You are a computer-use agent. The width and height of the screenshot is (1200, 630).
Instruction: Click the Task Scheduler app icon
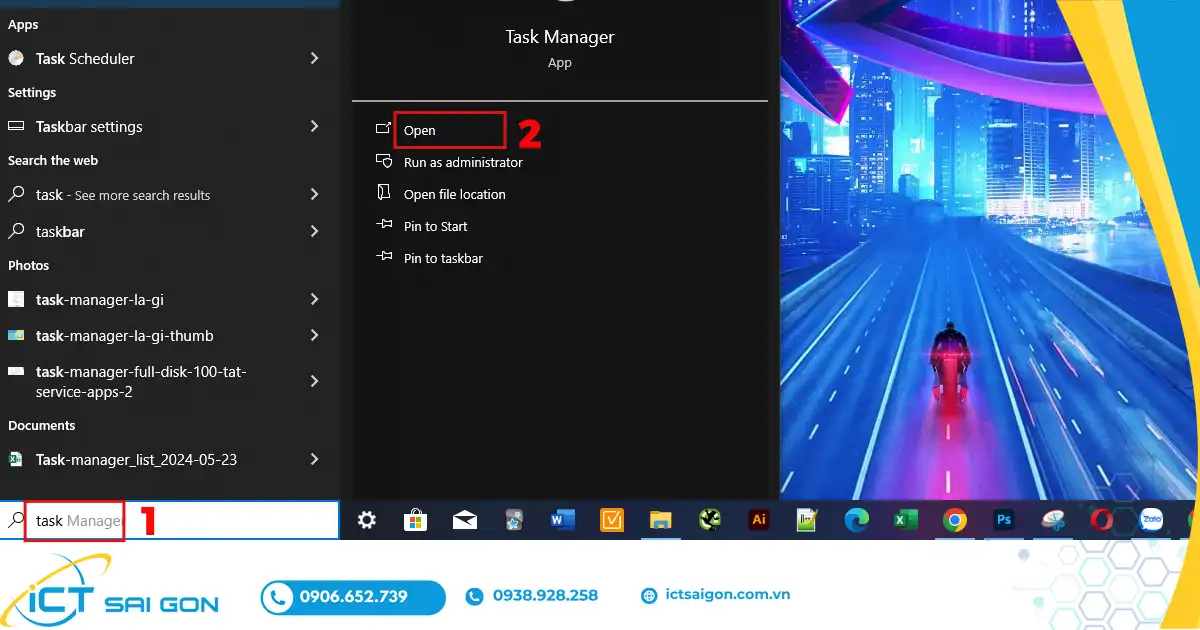(x=16, y=58)
